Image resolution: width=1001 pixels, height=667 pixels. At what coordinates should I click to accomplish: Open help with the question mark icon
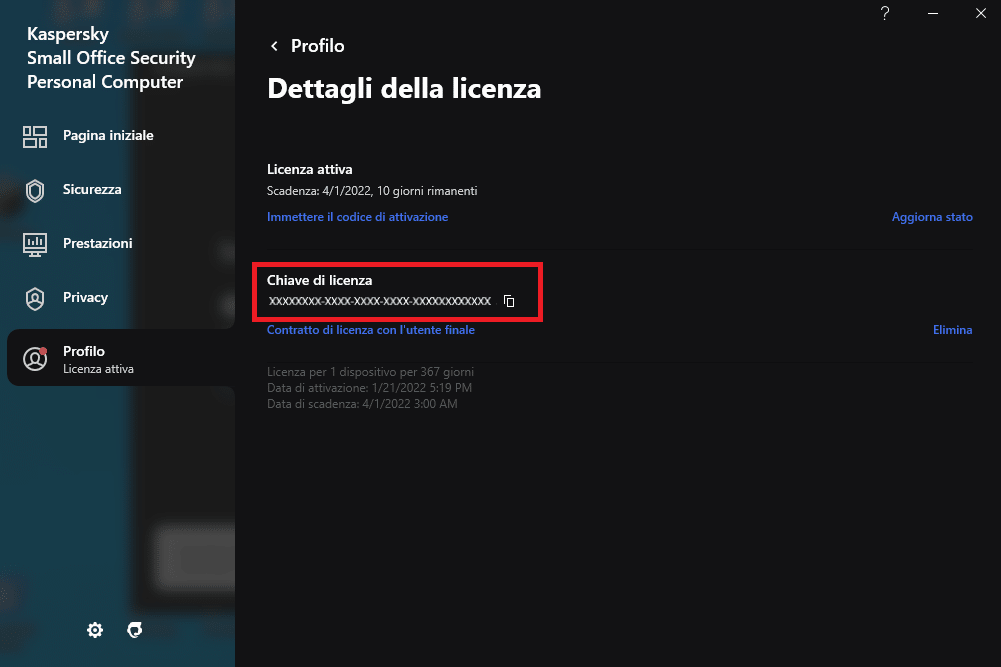pyautogui.click(x=884, y=14)
